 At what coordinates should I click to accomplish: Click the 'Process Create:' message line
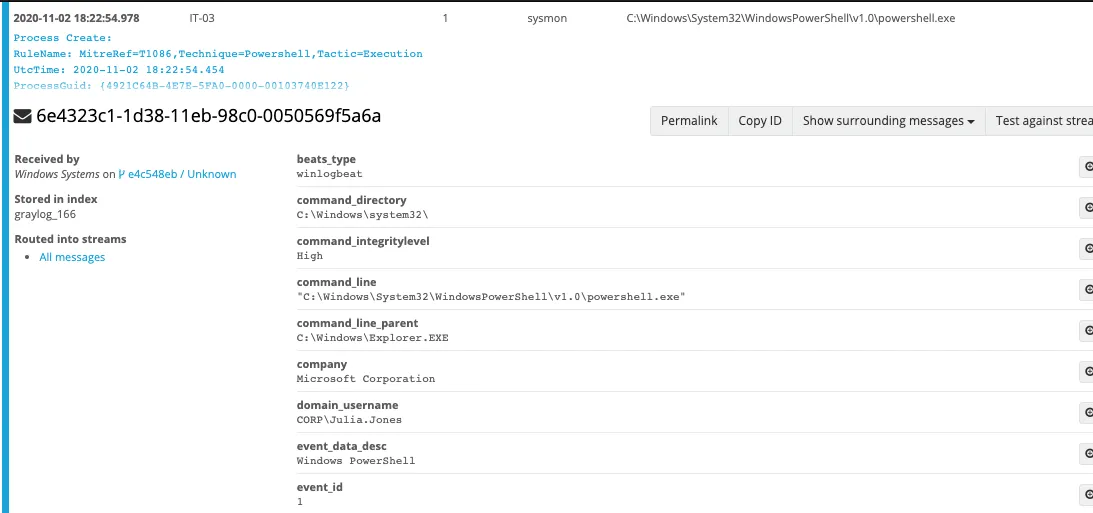pyautogui.click(x=63, y=38)
